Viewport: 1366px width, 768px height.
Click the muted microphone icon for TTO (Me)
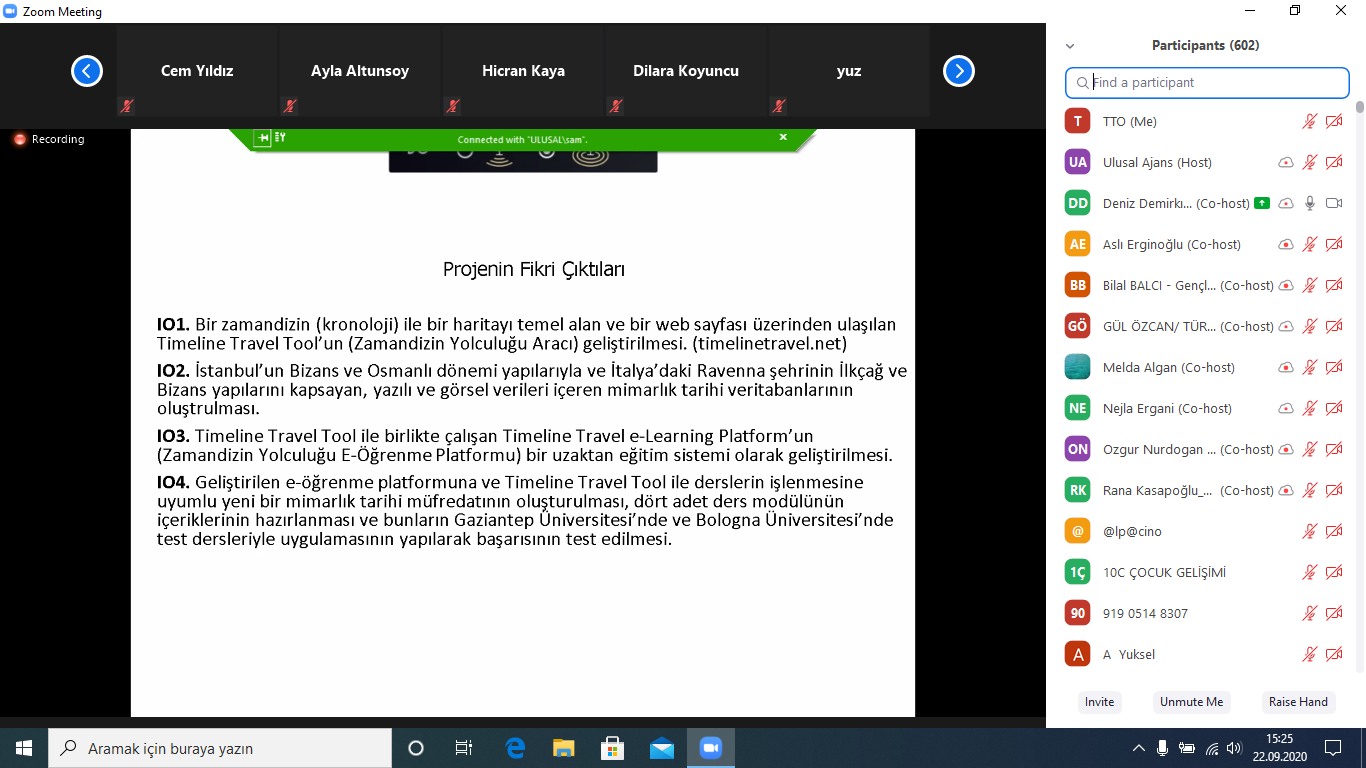(1309, 122)
